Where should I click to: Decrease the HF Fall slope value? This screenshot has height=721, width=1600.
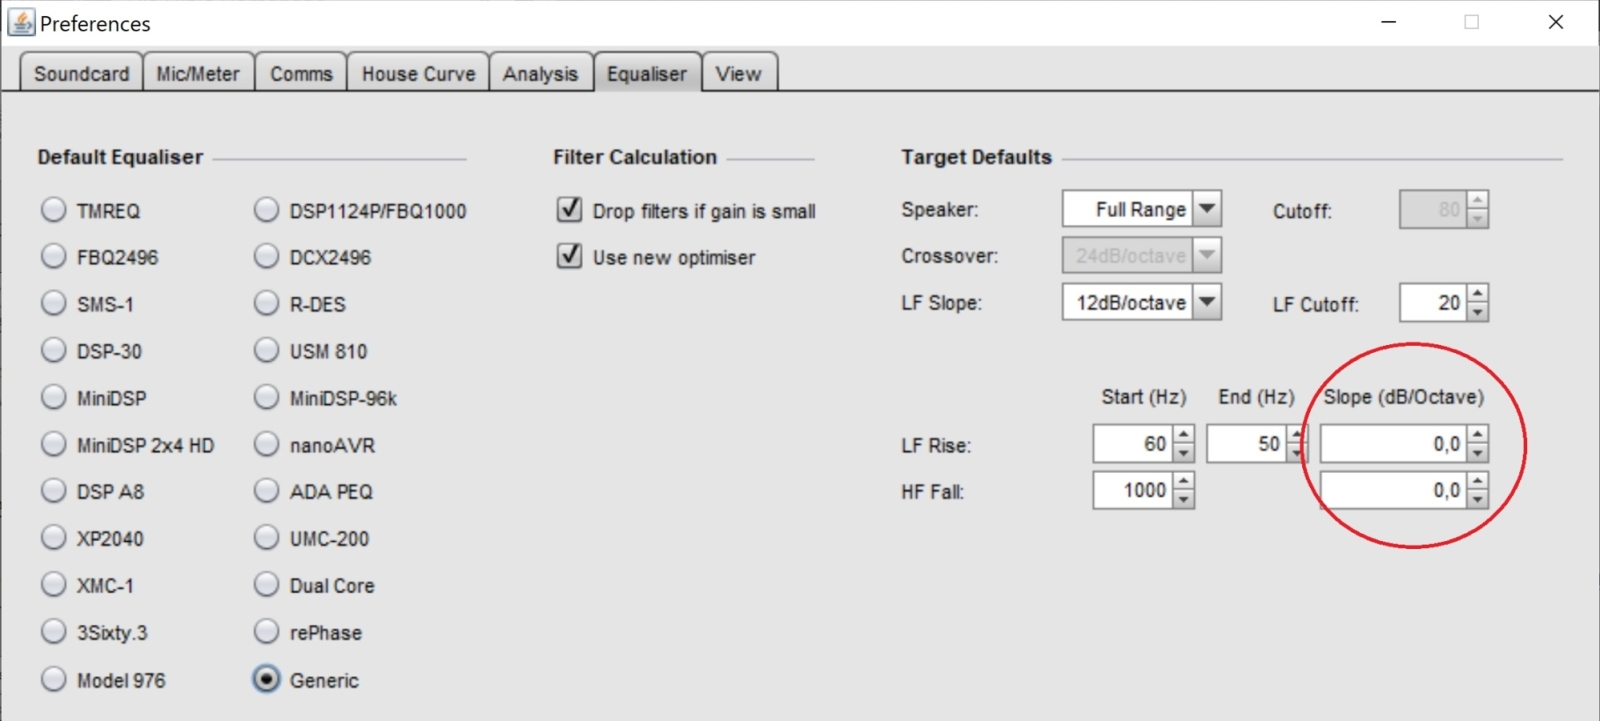1478,500
